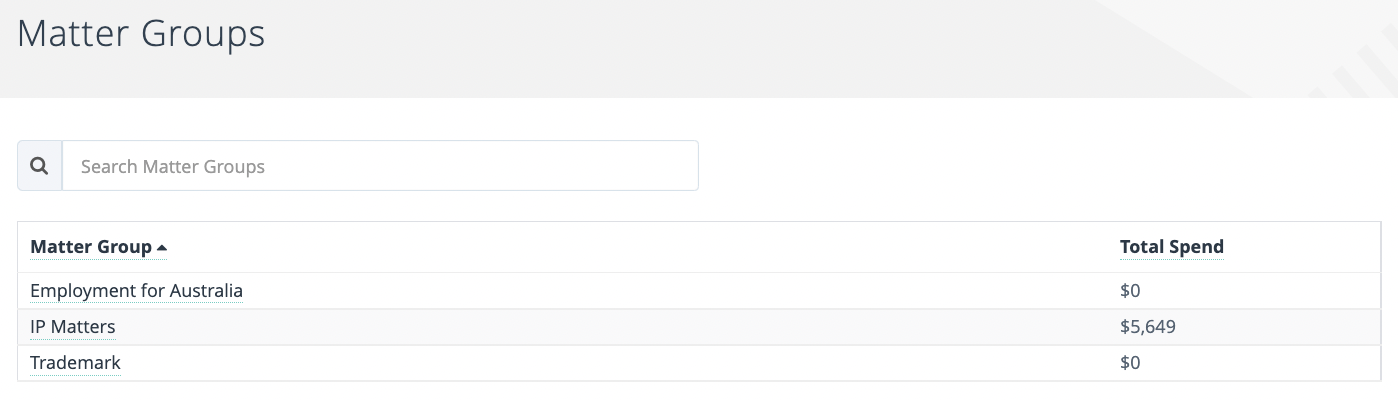Viewport: 1398px width, 400px height.
Task: Focus the Search Matter Groups field
Action: coord(380,166)
